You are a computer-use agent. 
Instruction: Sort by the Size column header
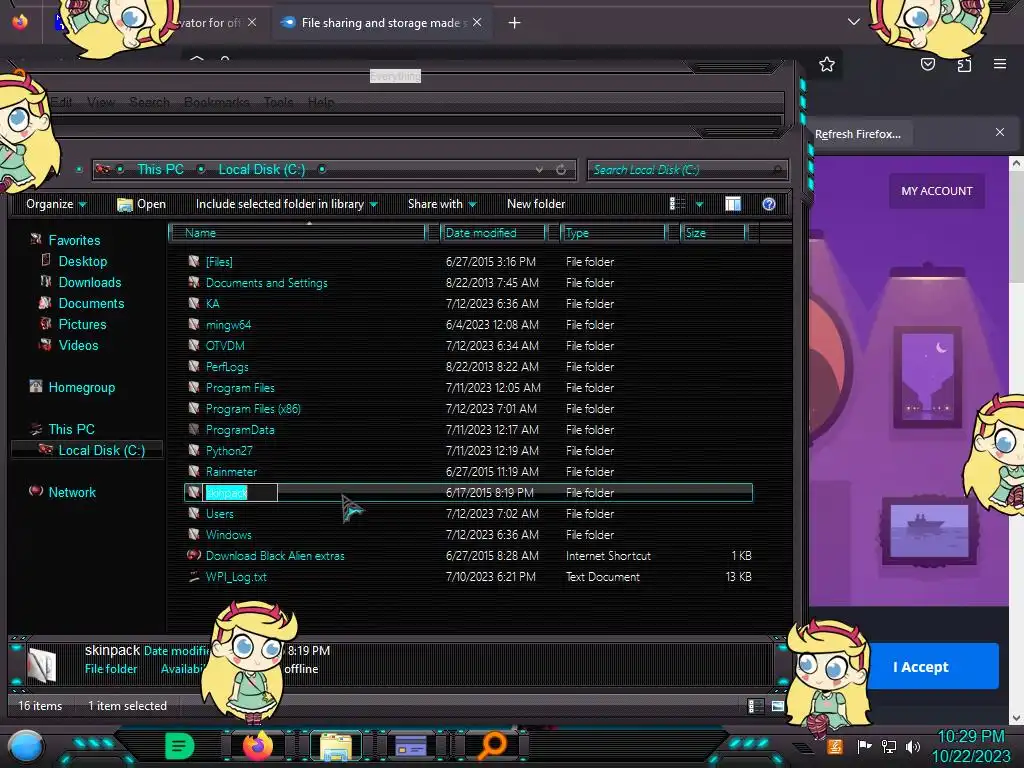click(x=713, y=232)
